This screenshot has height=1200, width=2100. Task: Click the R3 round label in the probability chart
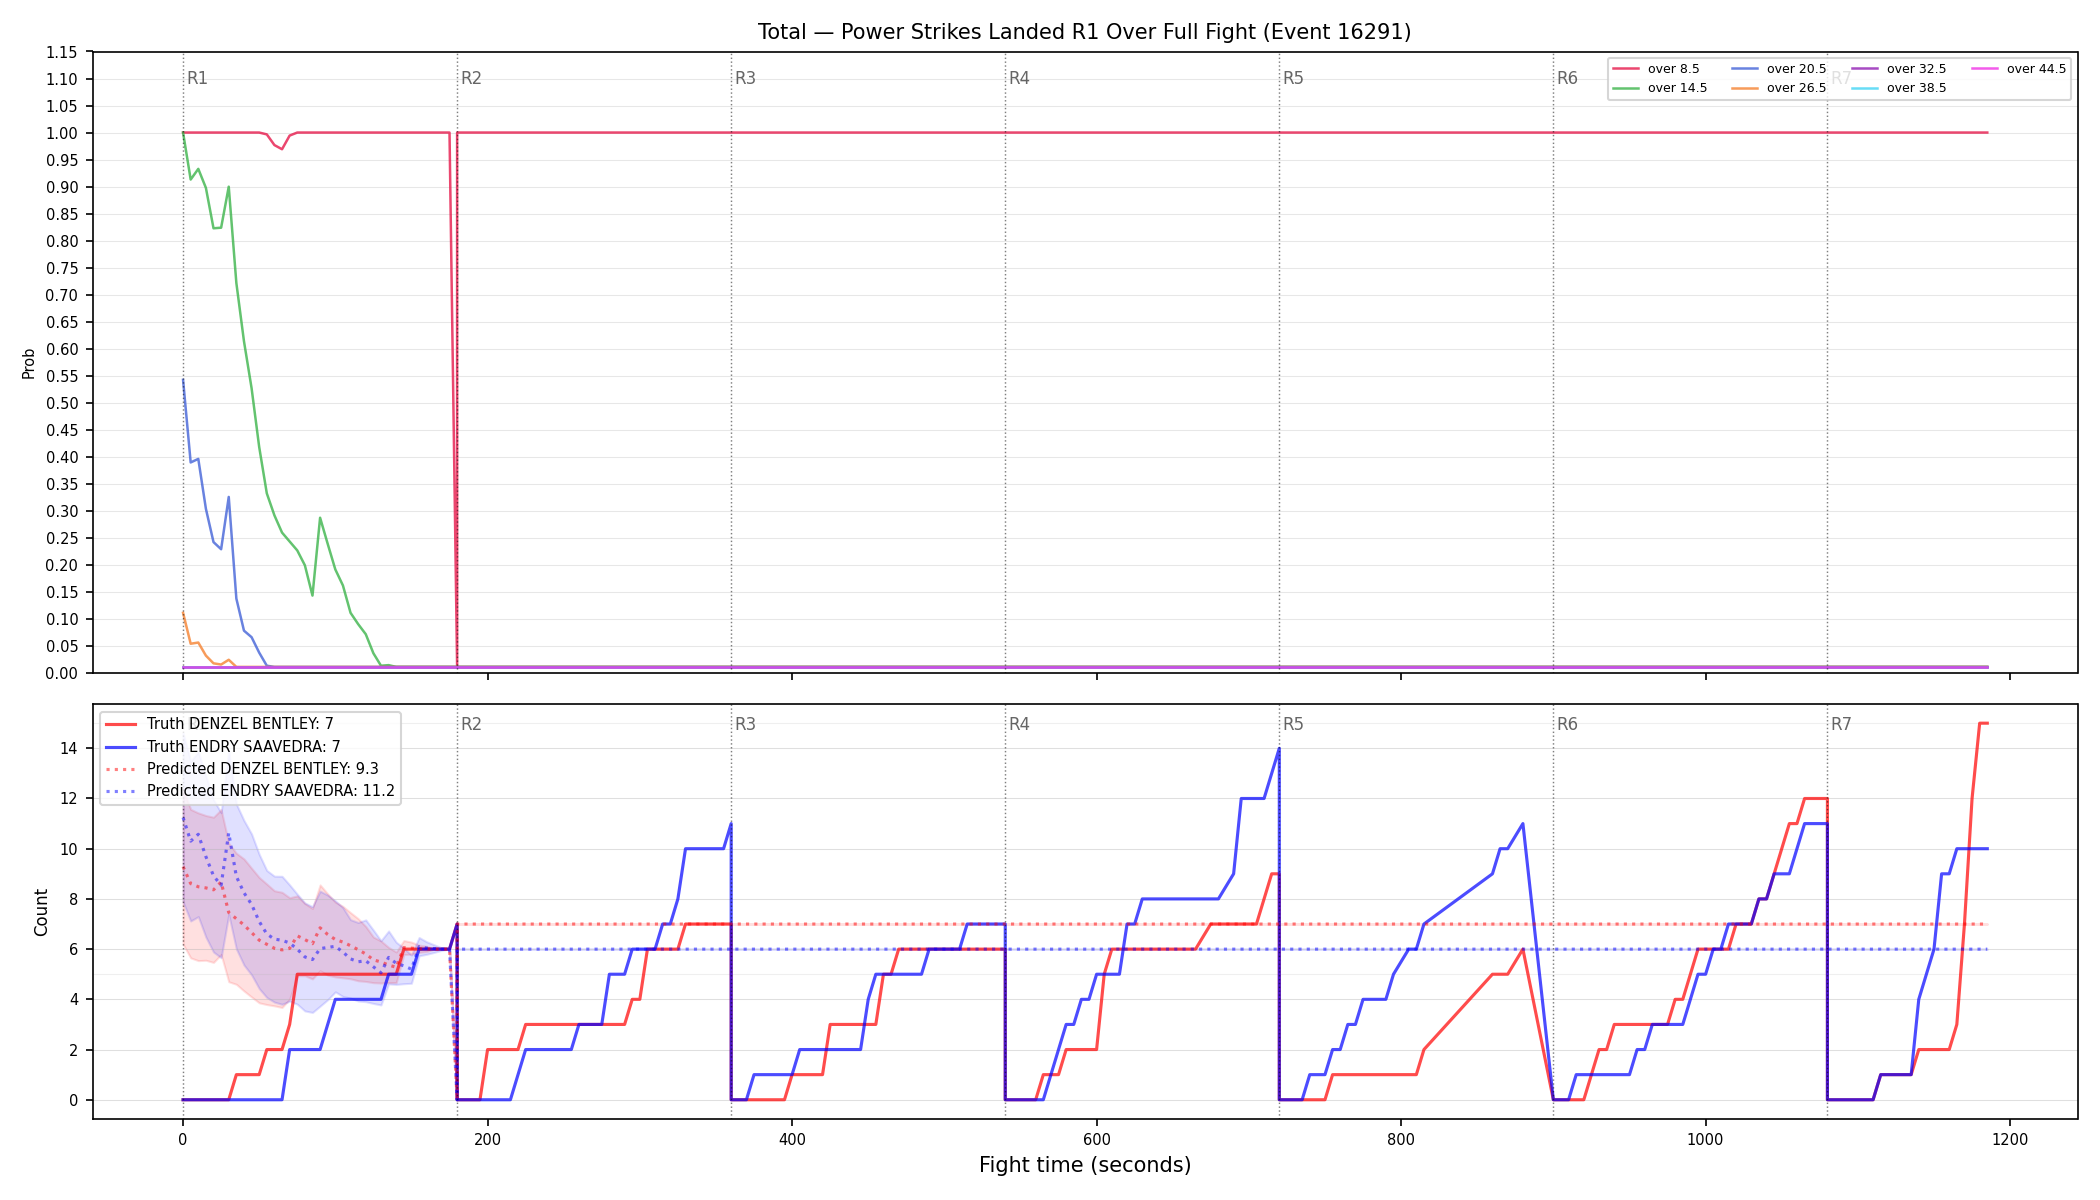pos(745,78)
